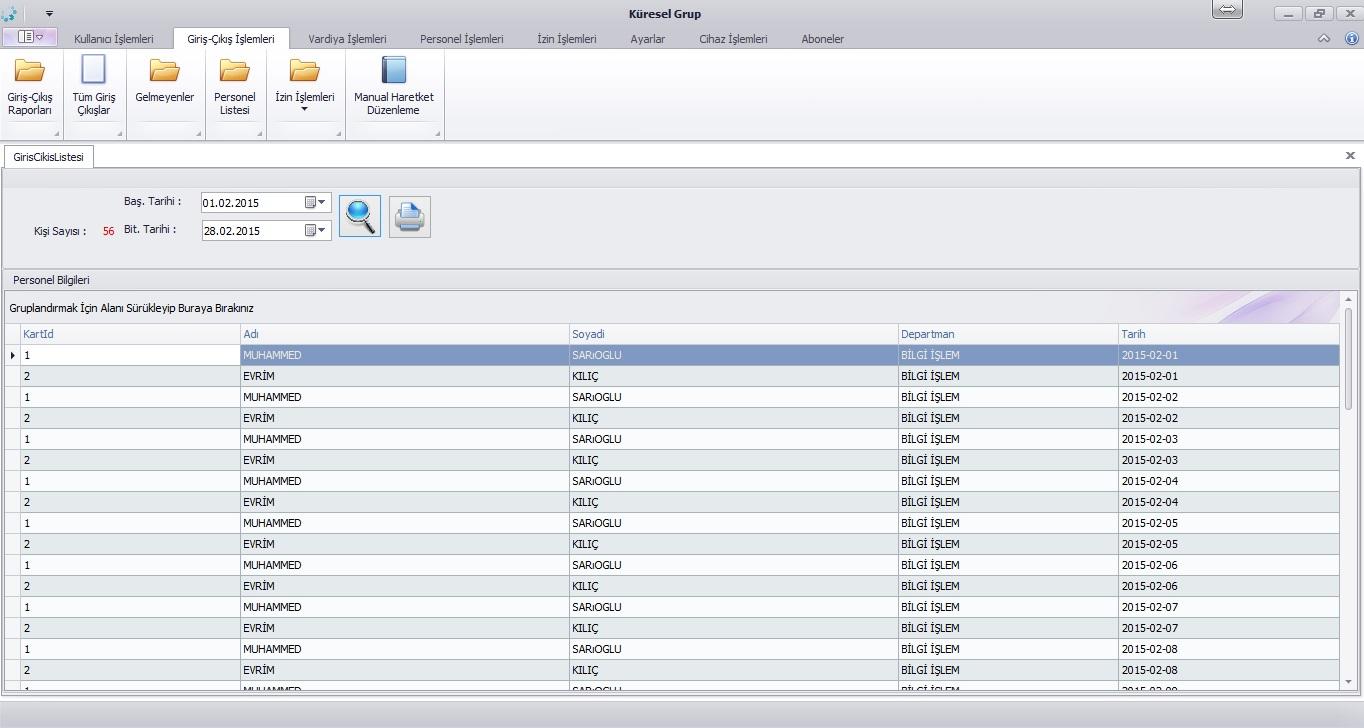
Task: Close the GirisCikisListesi panel with X
Action: click(x=1350, y=156)
